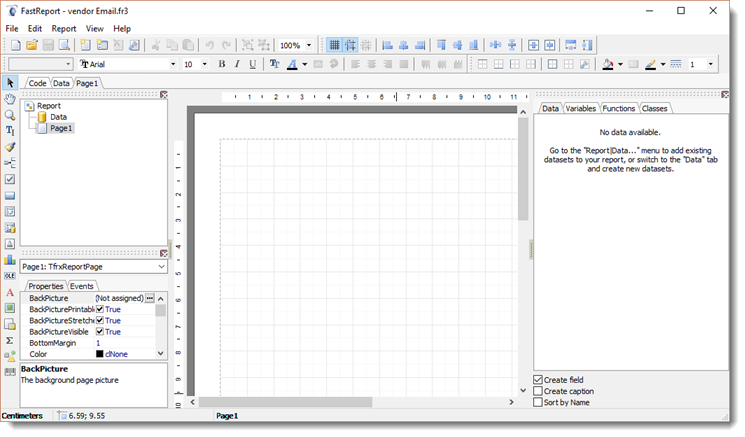Open the frame color dropdown arrow
745x437 pixels.
663,64
